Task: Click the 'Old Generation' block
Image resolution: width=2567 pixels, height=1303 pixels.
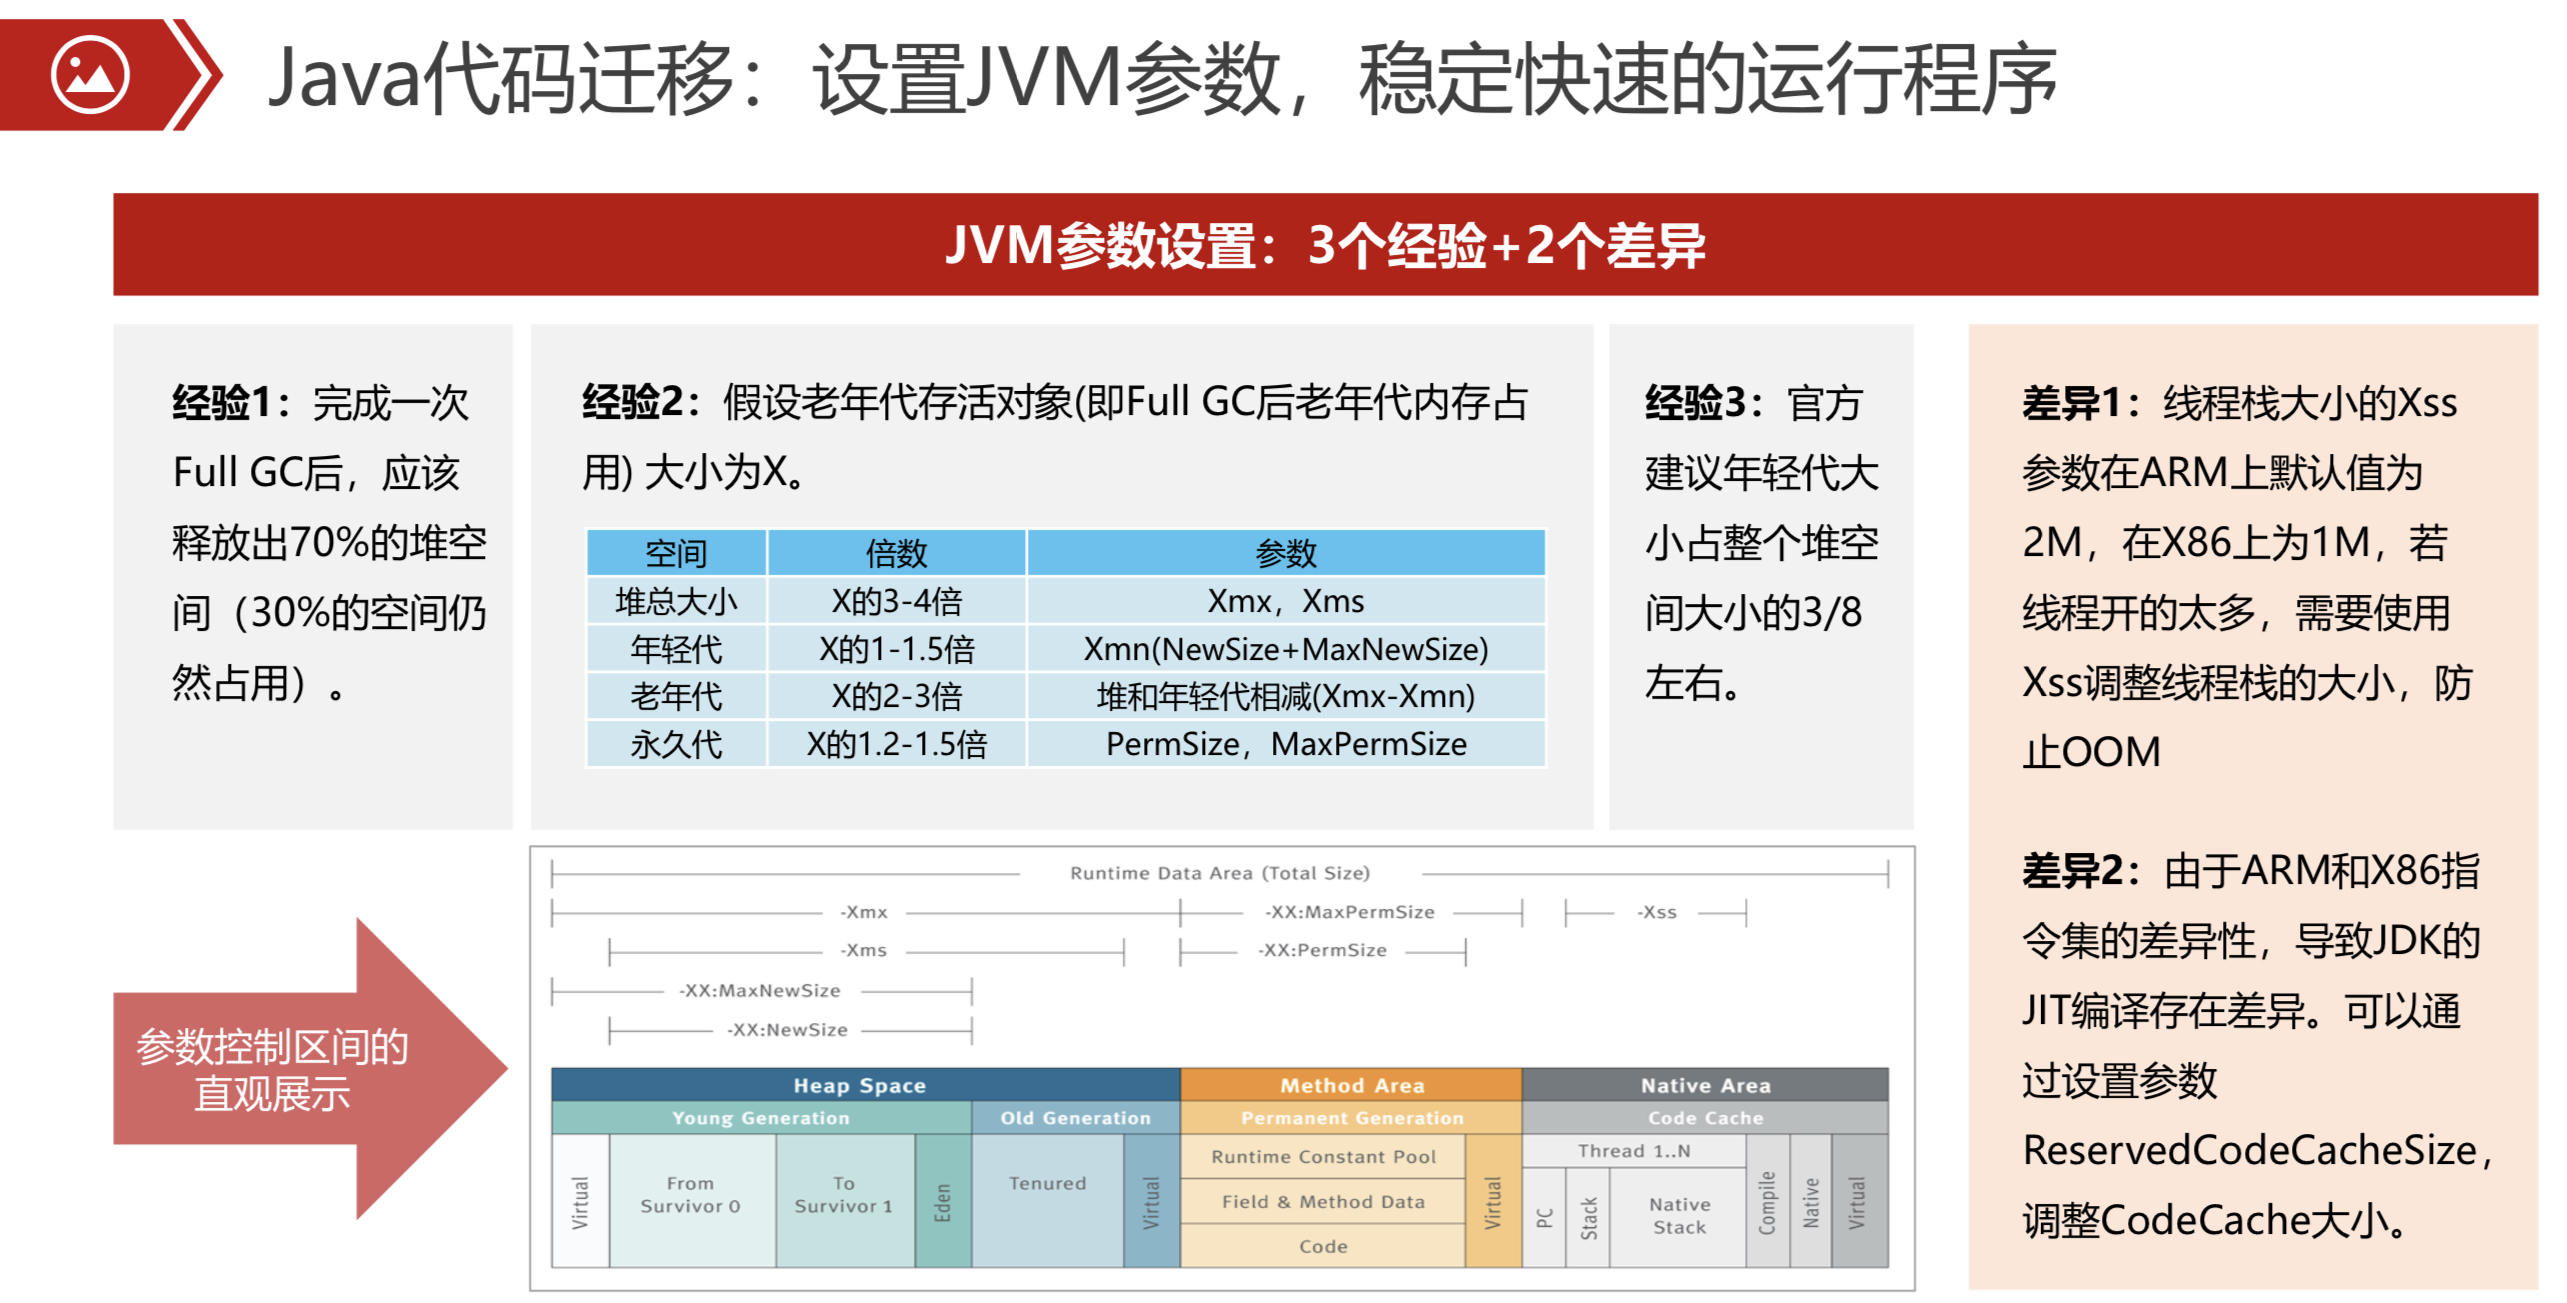Action: [x=1076, y=1118]
